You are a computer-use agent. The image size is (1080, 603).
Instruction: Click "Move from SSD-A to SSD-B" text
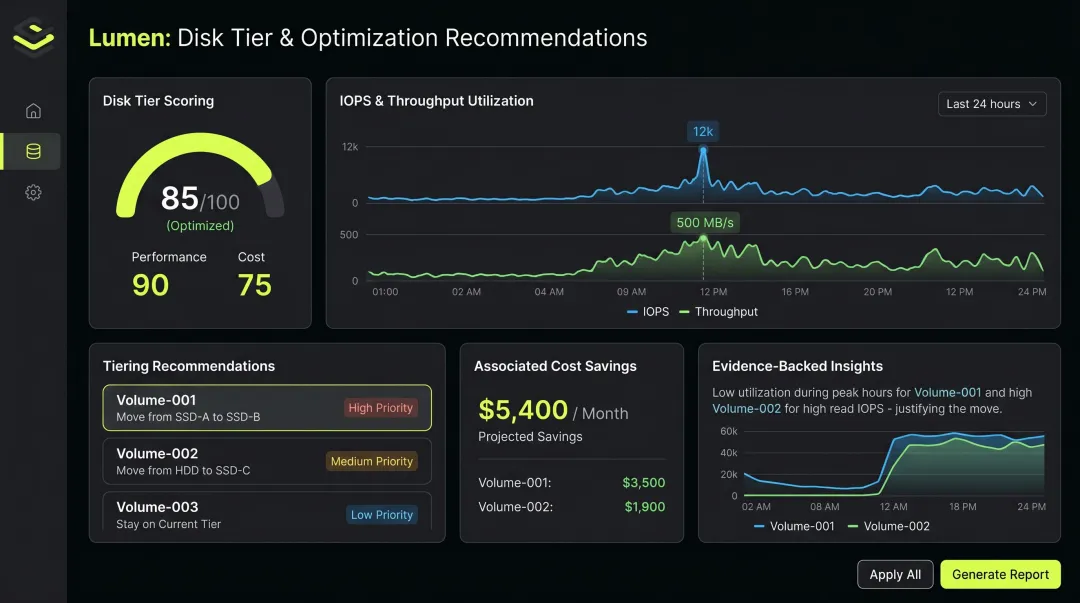188,417
